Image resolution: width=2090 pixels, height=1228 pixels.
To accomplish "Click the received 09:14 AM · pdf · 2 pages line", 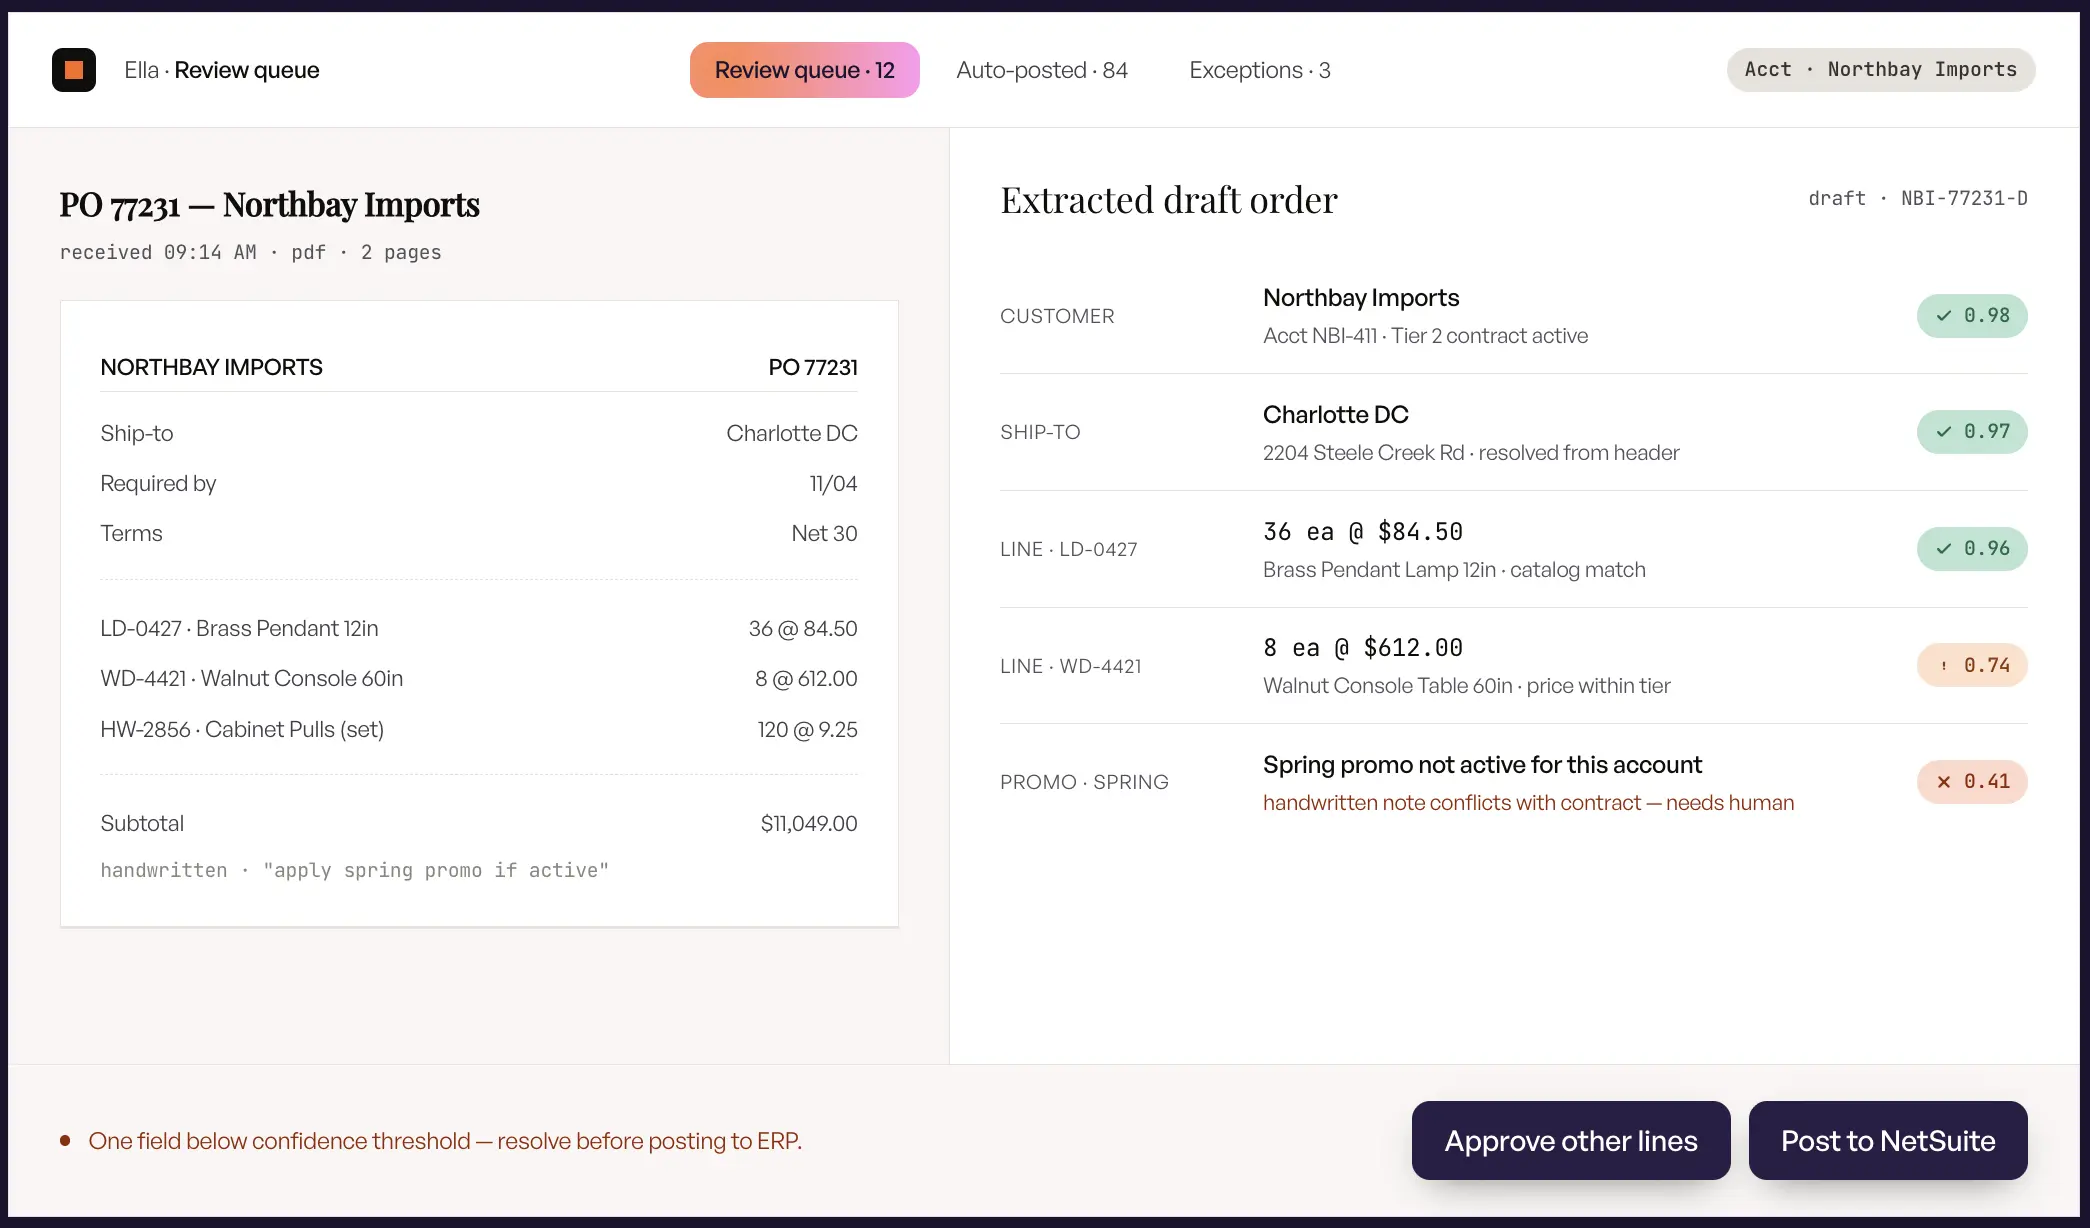I will tap(250, 253).
